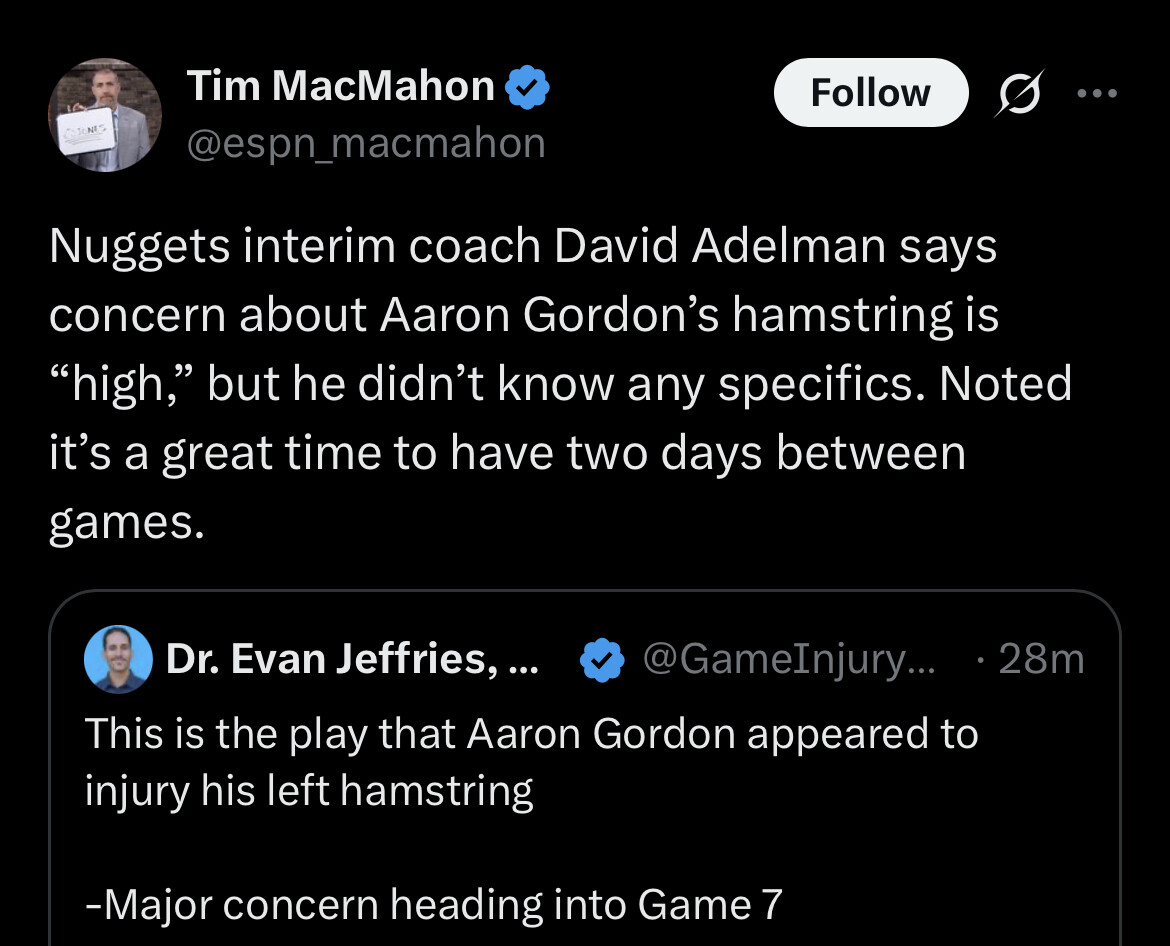Open Tim MacMahon's profile picture
This screenshot has height=946, width=1170.
coord(104,114)
